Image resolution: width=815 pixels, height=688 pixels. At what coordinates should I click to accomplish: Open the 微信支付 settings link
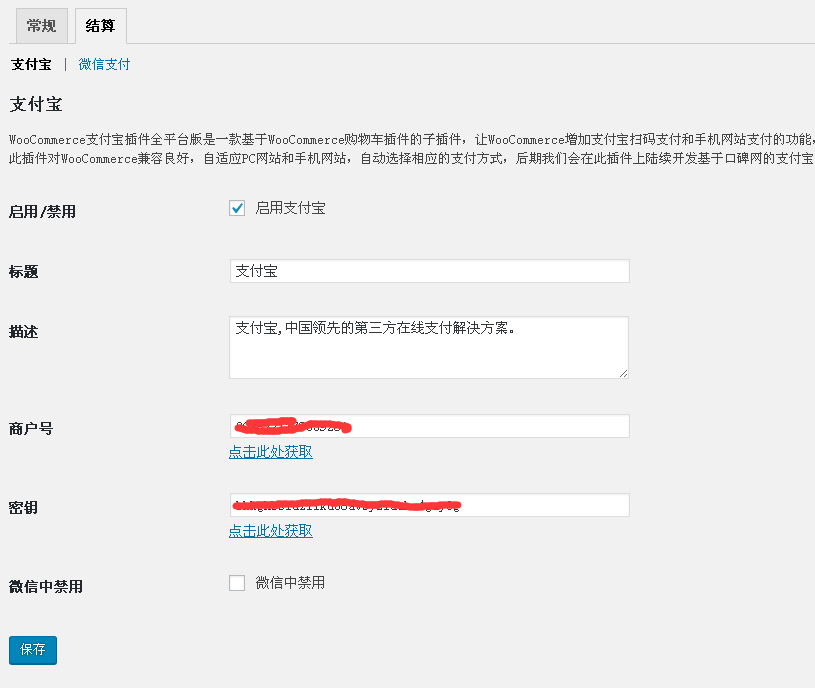[104, 64]
